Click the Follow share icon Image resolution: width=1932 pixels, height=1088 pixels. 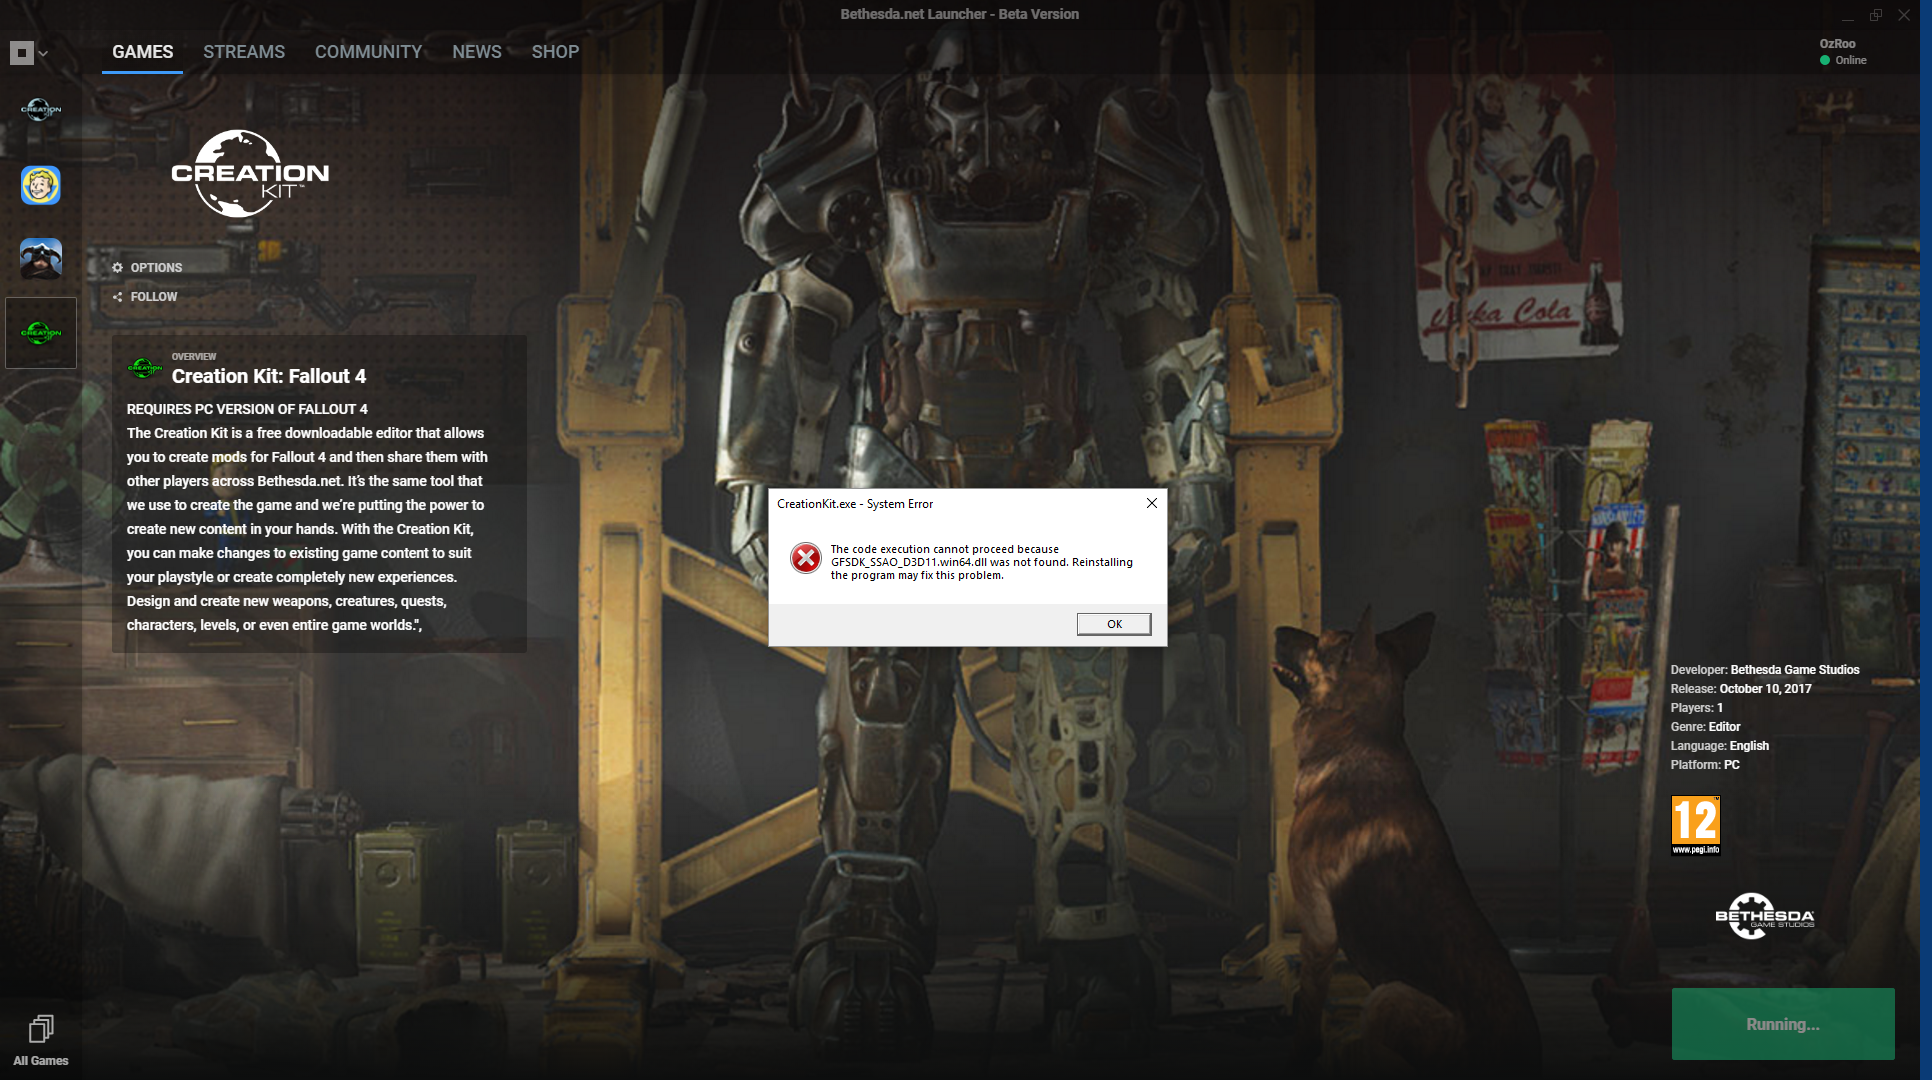pyautogui.click(x=117, y=297)
